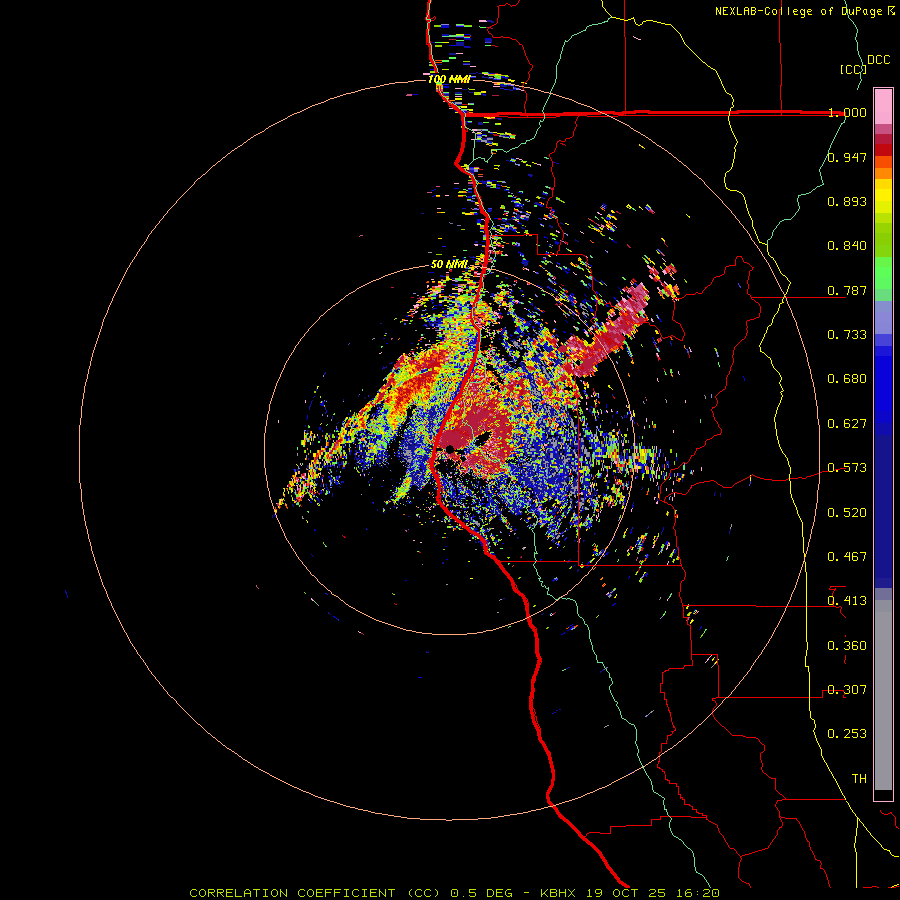This screenshot has height=900, width=900.
Task: Click the 0.5 DEG elevation text
Action: tap(481, 893)
